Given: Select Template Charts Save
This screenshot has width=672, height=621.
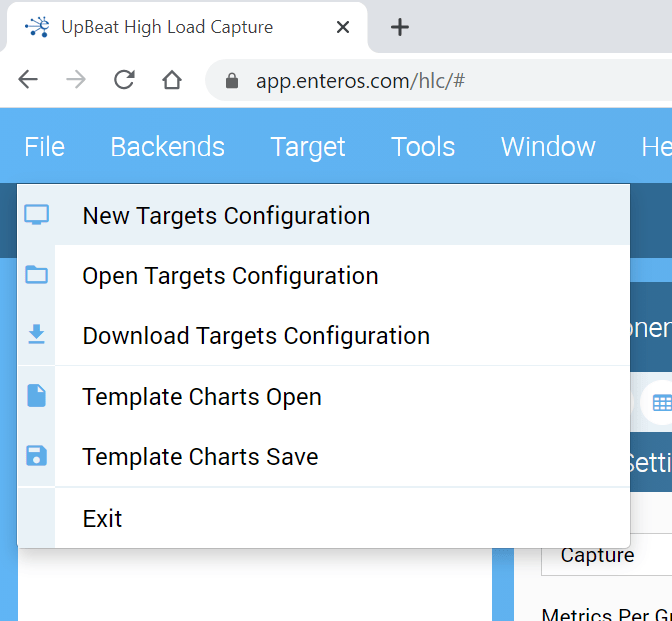Looking at the screenshot, I should [x=200, y=457].
